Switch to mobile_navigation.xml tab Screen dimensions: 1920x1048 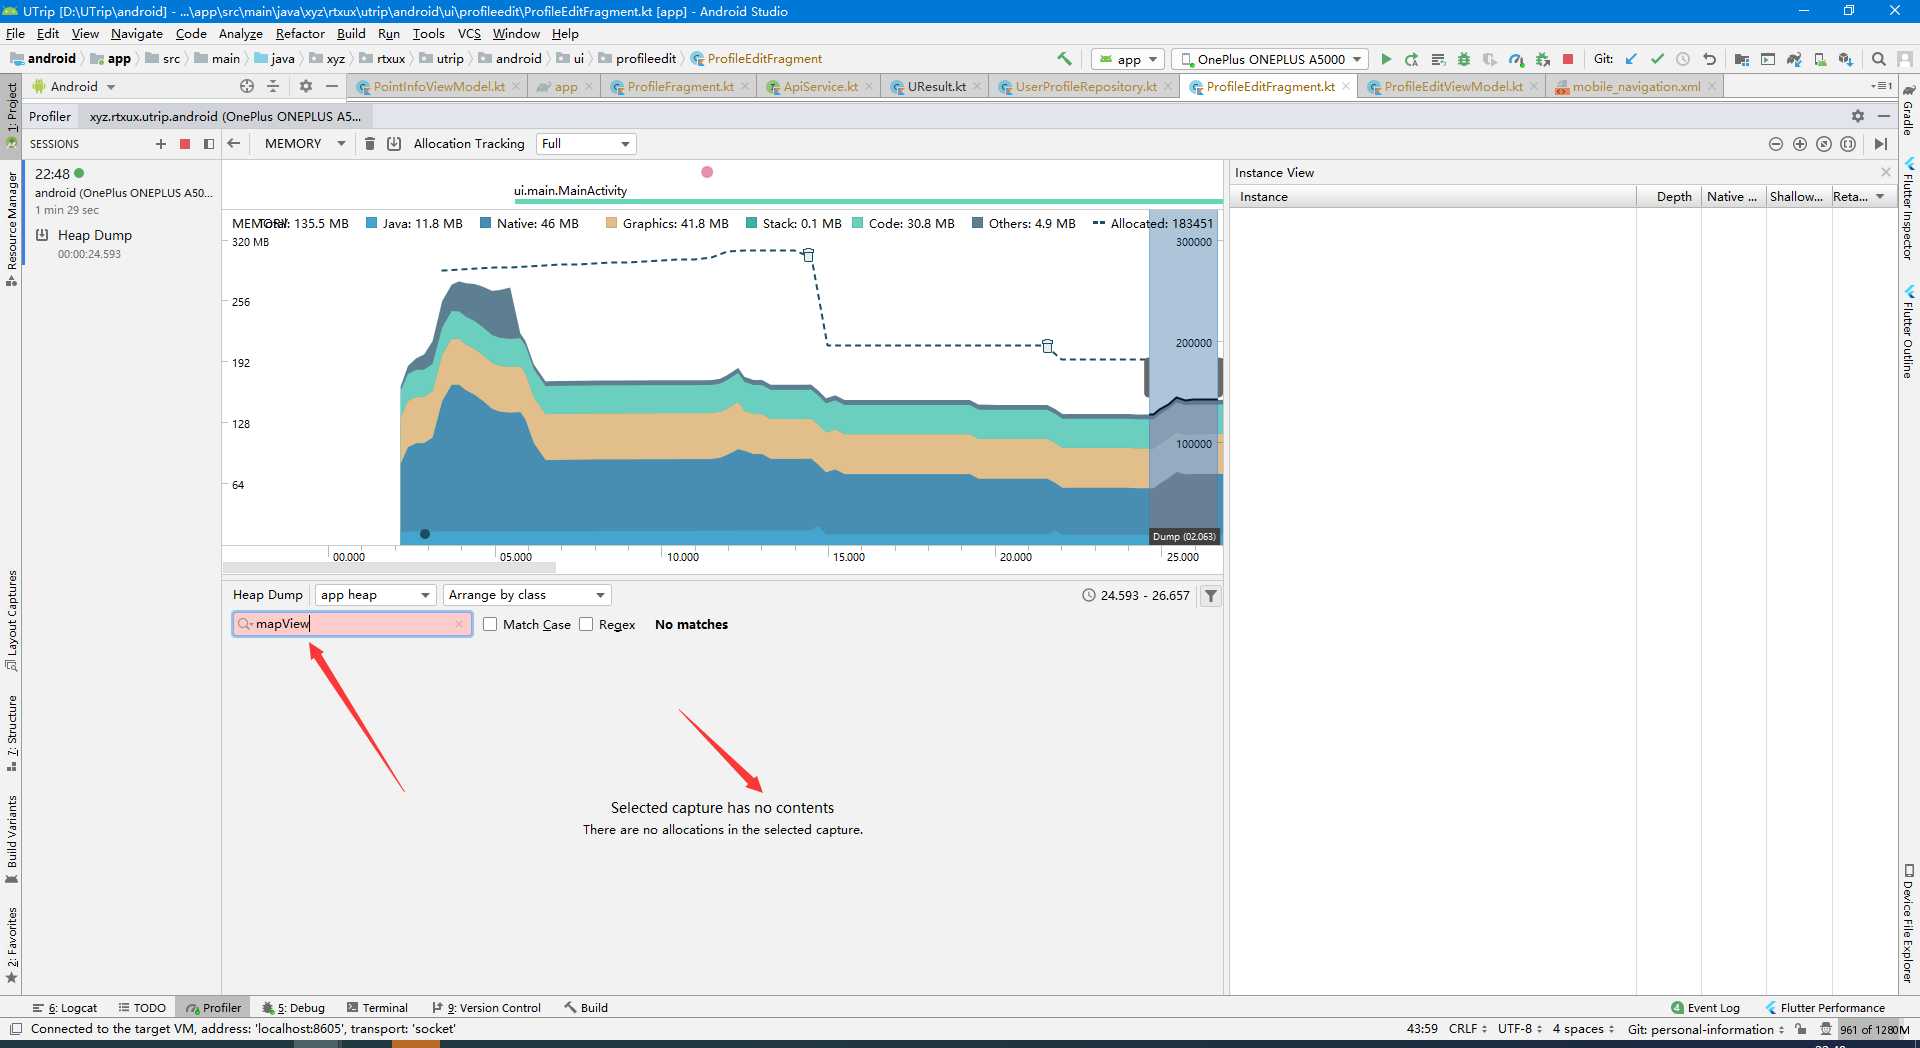[x=1636, y=87]
